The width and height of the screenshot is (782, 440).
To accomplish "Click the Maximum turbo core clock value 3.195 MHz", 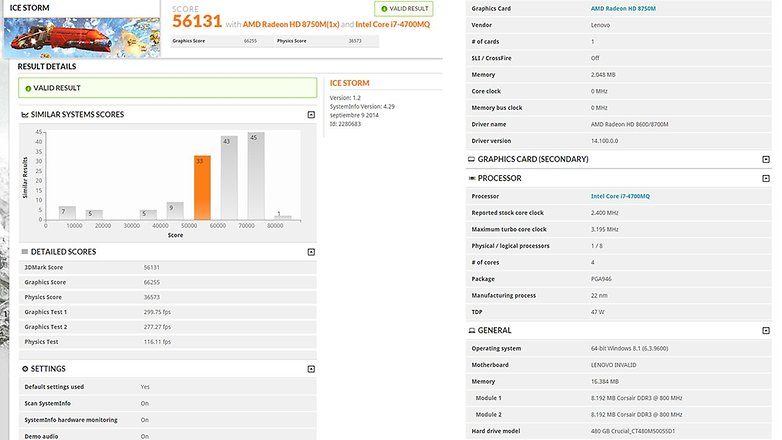I will (604, 229).
